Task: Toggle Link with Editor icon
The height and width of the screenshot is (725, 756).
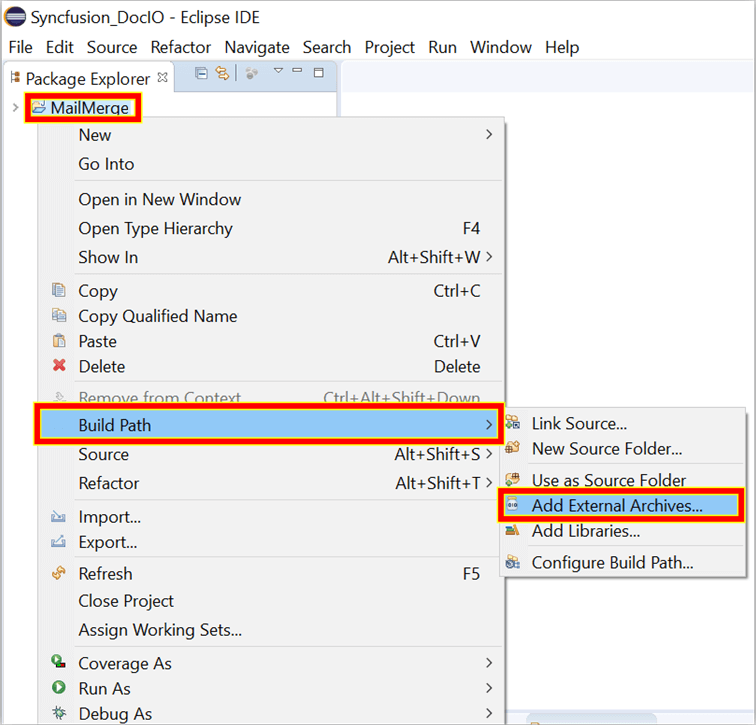Action: point(222,73)
